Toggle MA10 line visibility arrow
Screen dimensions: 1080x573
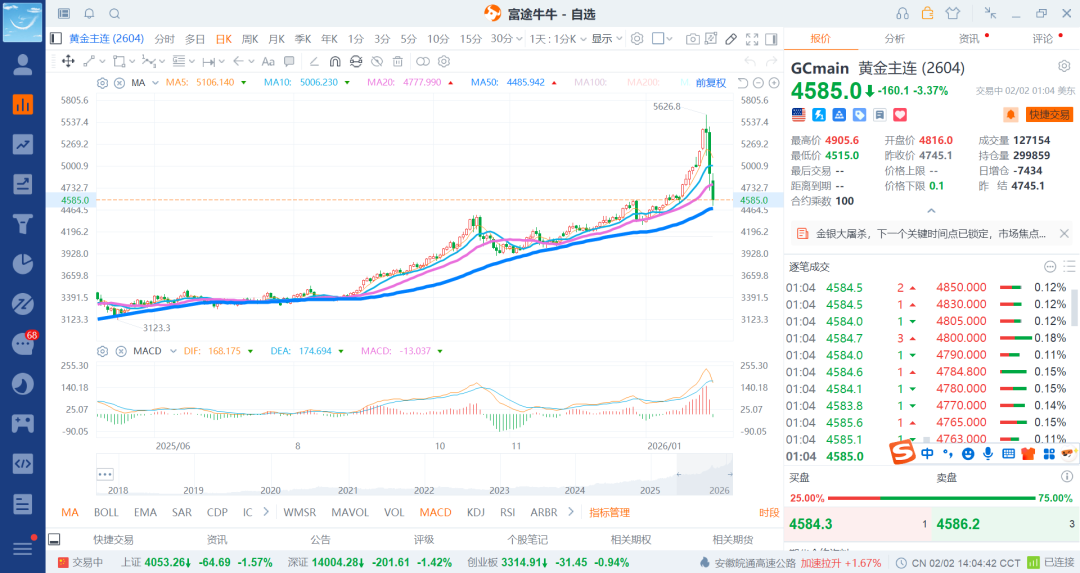tap(347, 83)
